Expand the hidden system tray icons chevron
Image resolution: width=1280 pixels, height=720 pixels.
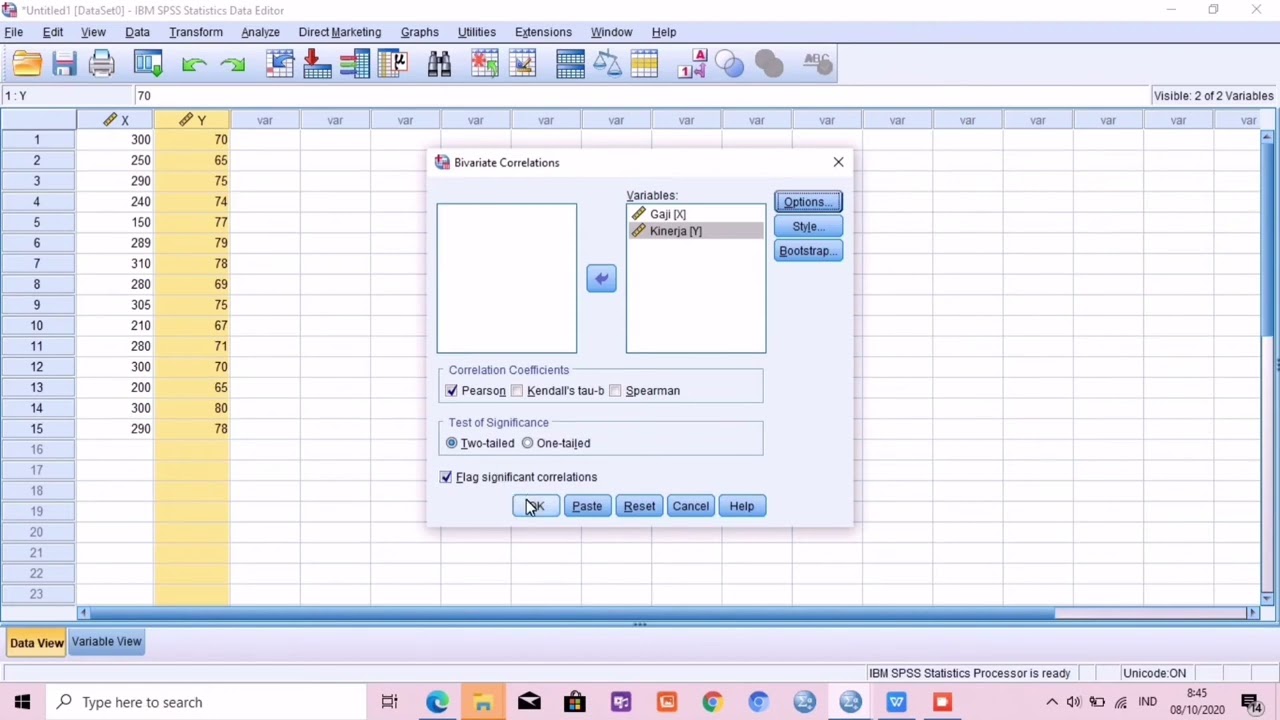1051,702
